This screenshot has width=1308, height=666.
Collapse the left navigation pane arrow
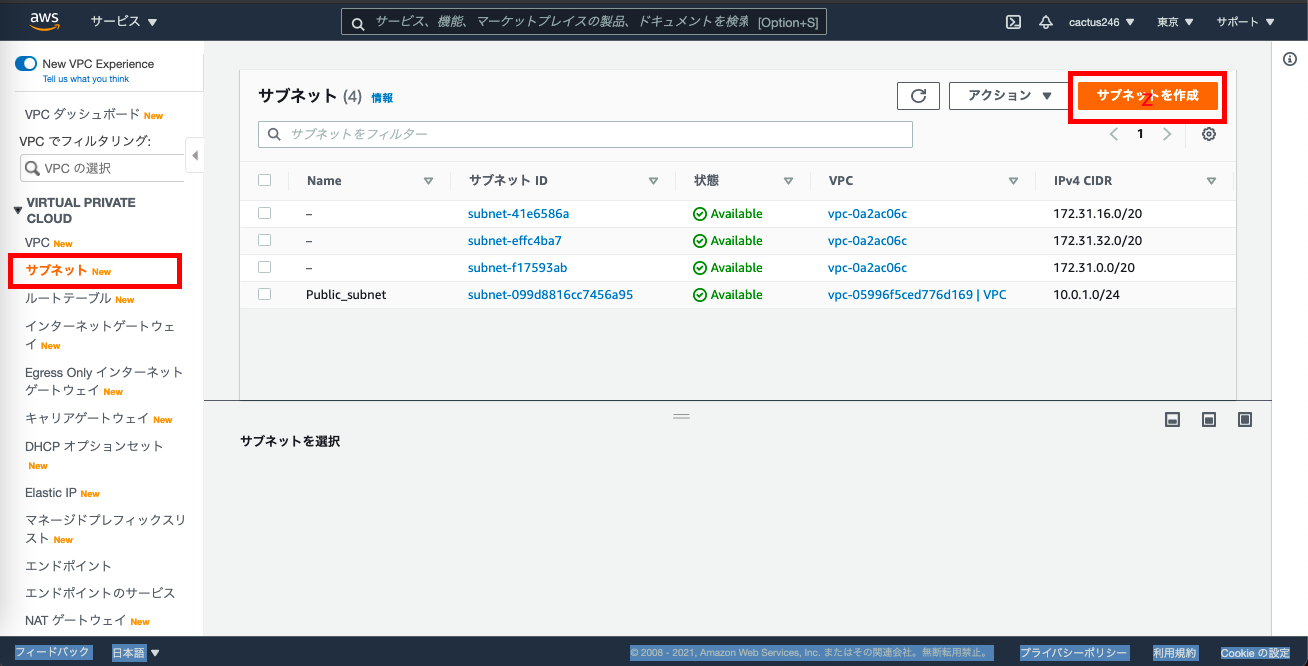[x=195, y=155]
